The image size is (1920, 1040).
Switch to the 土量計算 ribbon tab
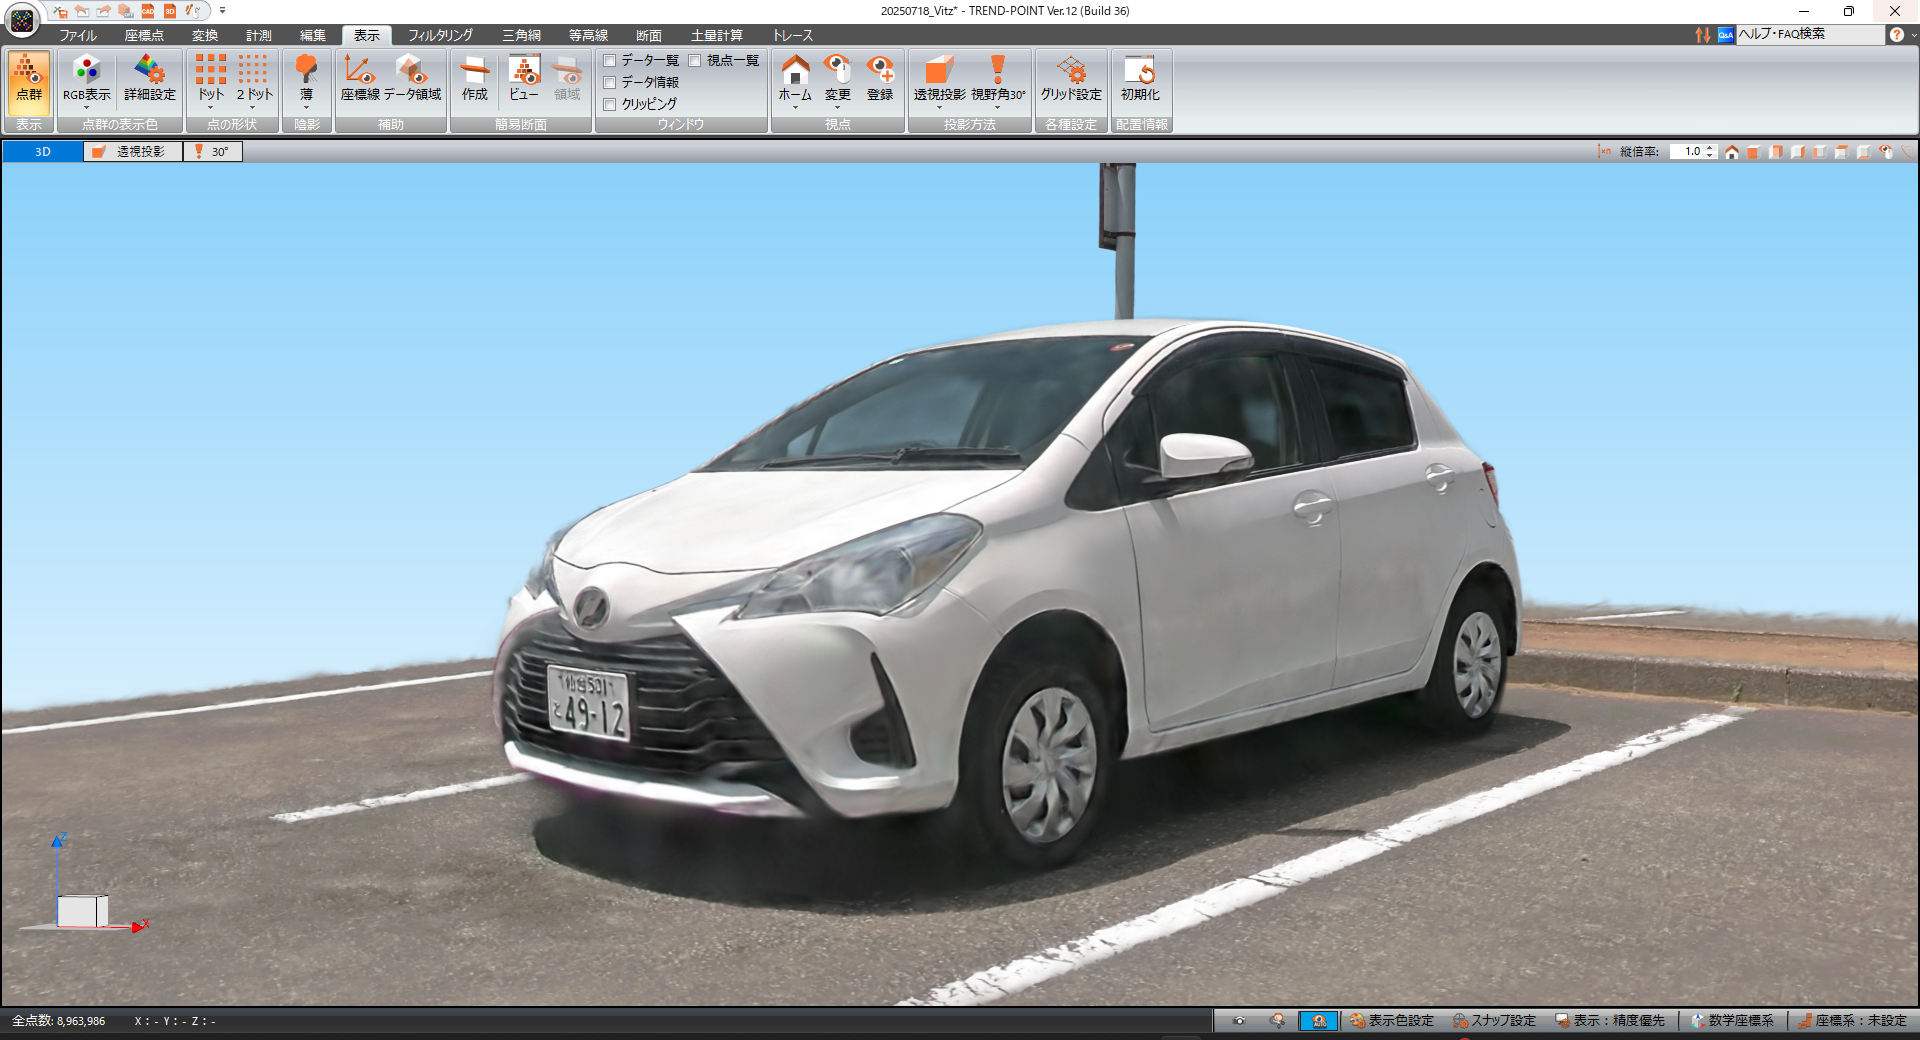716,35
